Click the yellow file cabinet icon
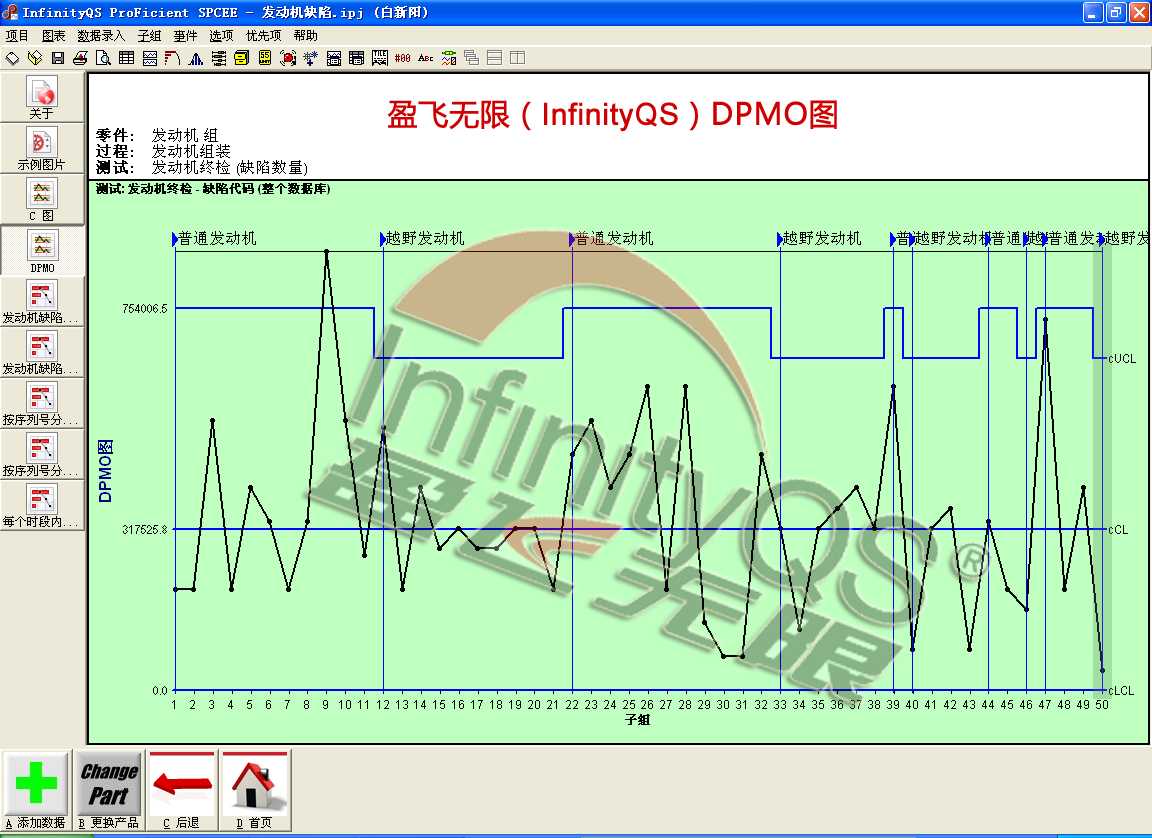Viewport: 1152px width, 838px height. pyautogui.click(x=242, y=58)
